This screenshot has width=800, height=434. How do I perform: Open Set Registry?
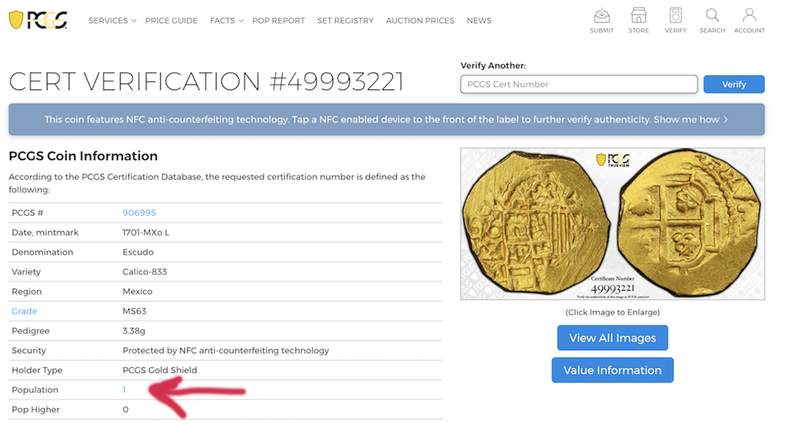pyautogui.click(x=345, y=20)
